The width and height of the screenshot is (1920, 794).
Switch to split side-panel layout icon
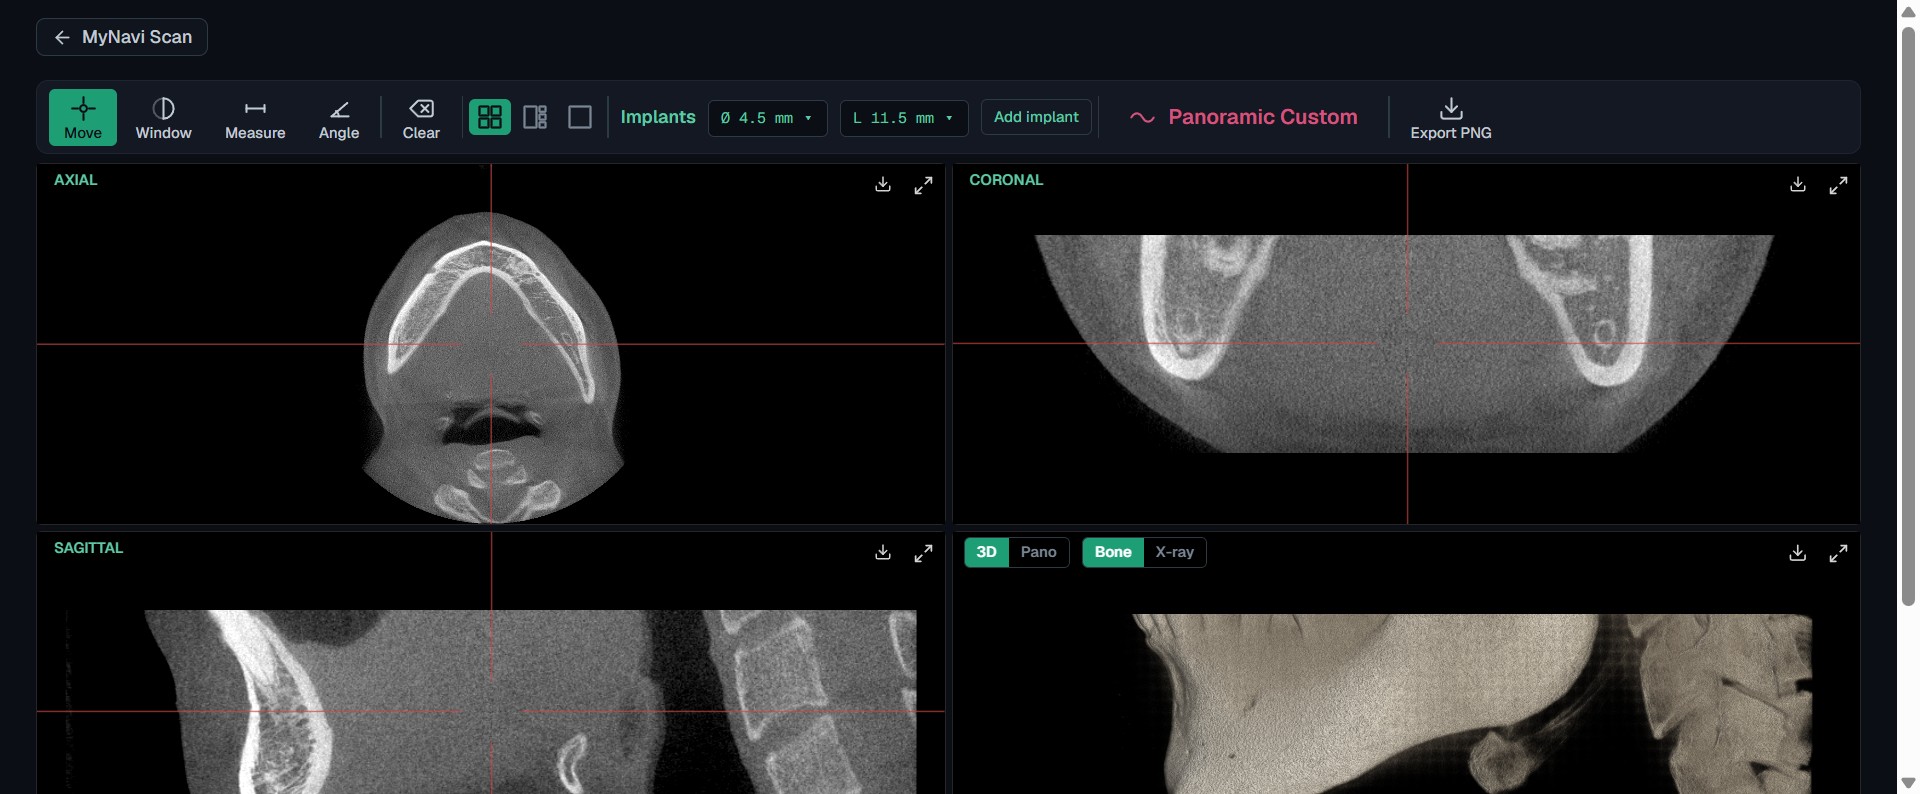[535, 117]
